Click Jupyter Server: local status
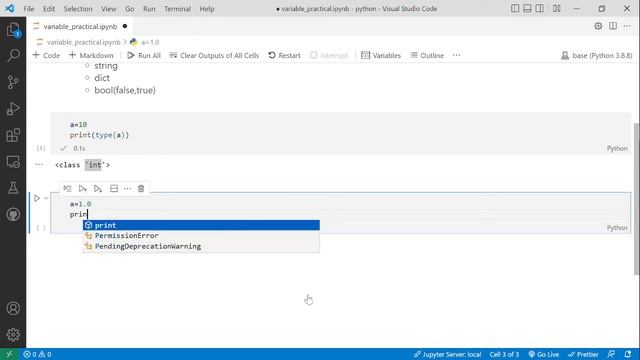 pyautogui.click(x=447, y=354)
